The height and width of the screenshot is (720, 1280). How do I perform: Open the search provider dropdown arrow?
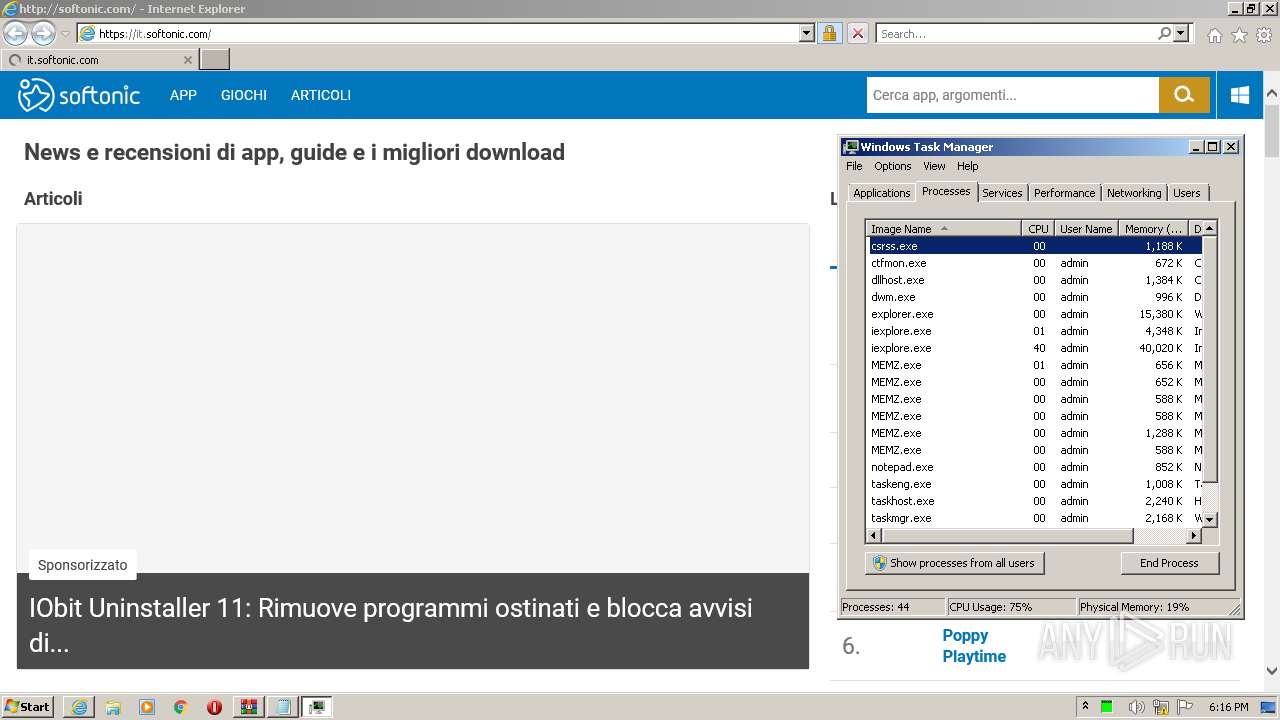pos(1181,33)
